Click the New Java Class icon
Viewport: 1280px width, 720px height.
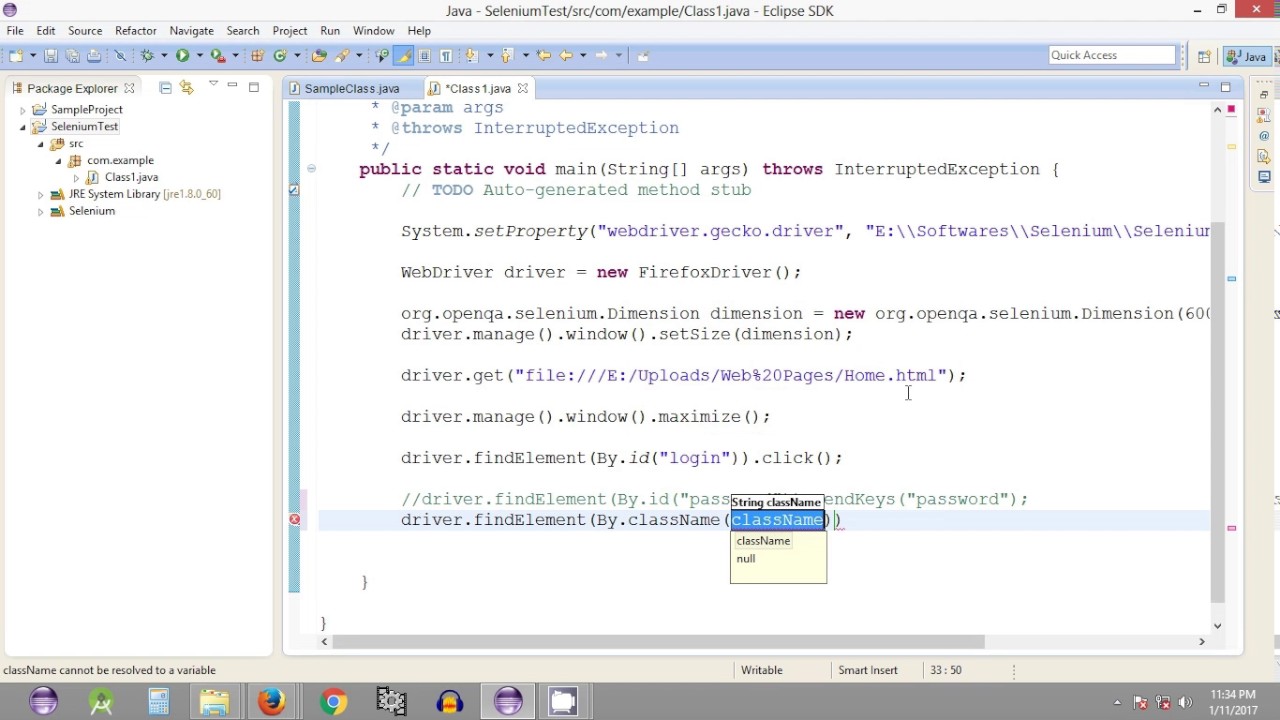(280, 56)
